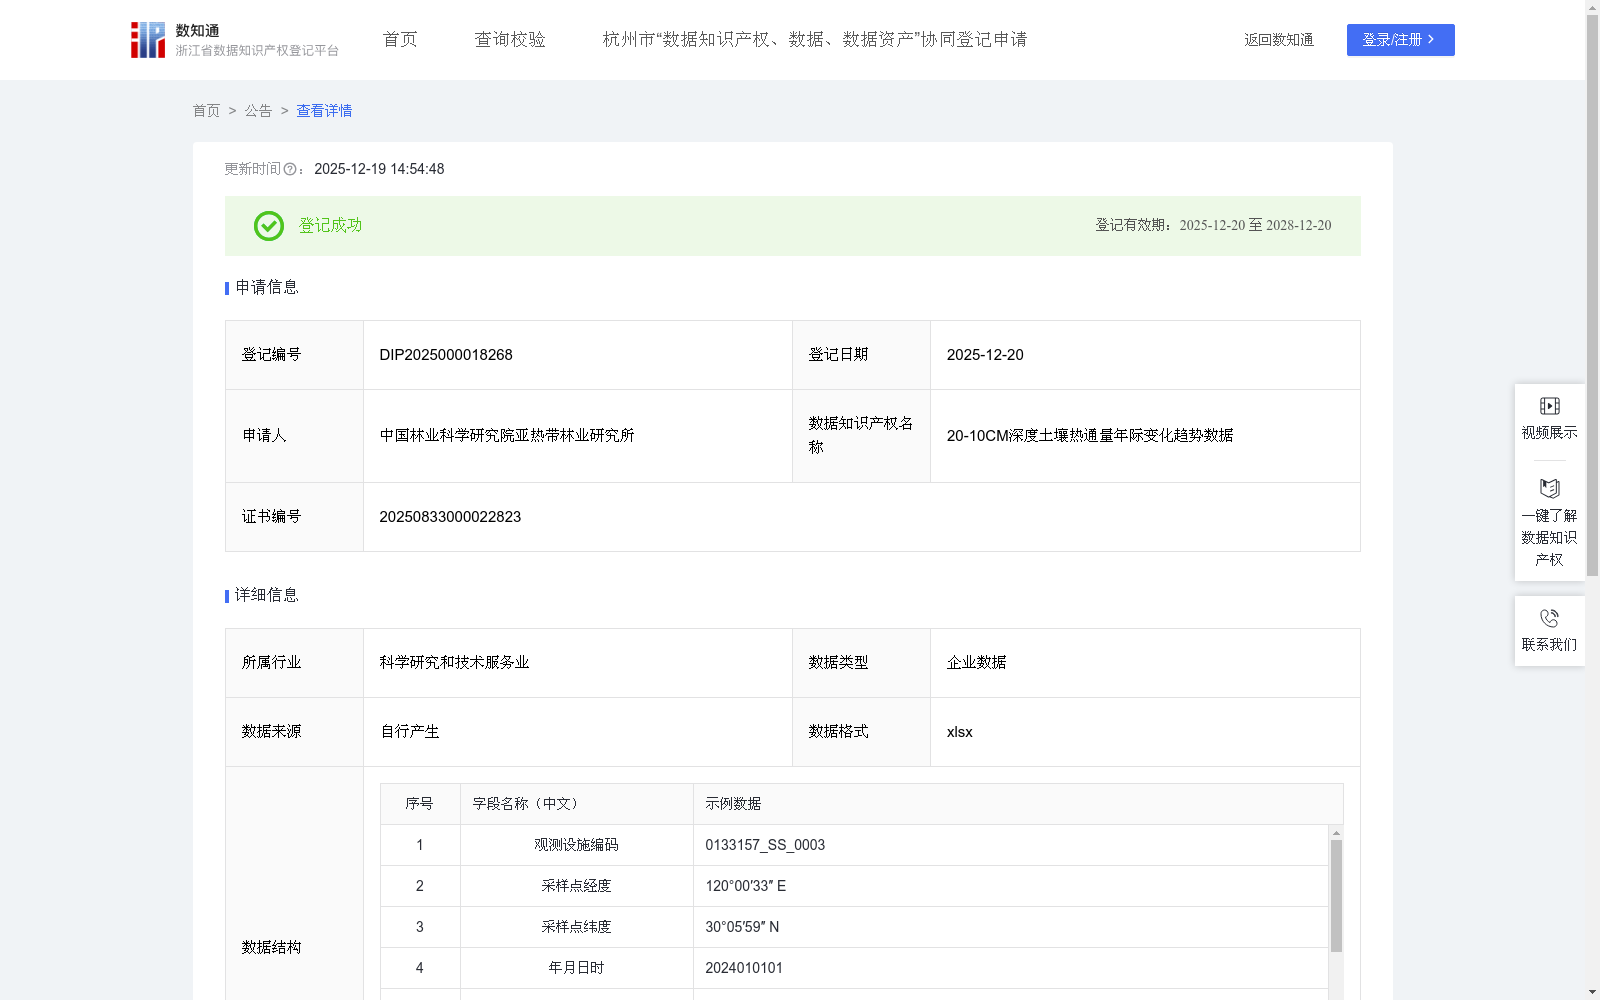Click update time 2025-12-19 14:54:48

pos(379,169)
